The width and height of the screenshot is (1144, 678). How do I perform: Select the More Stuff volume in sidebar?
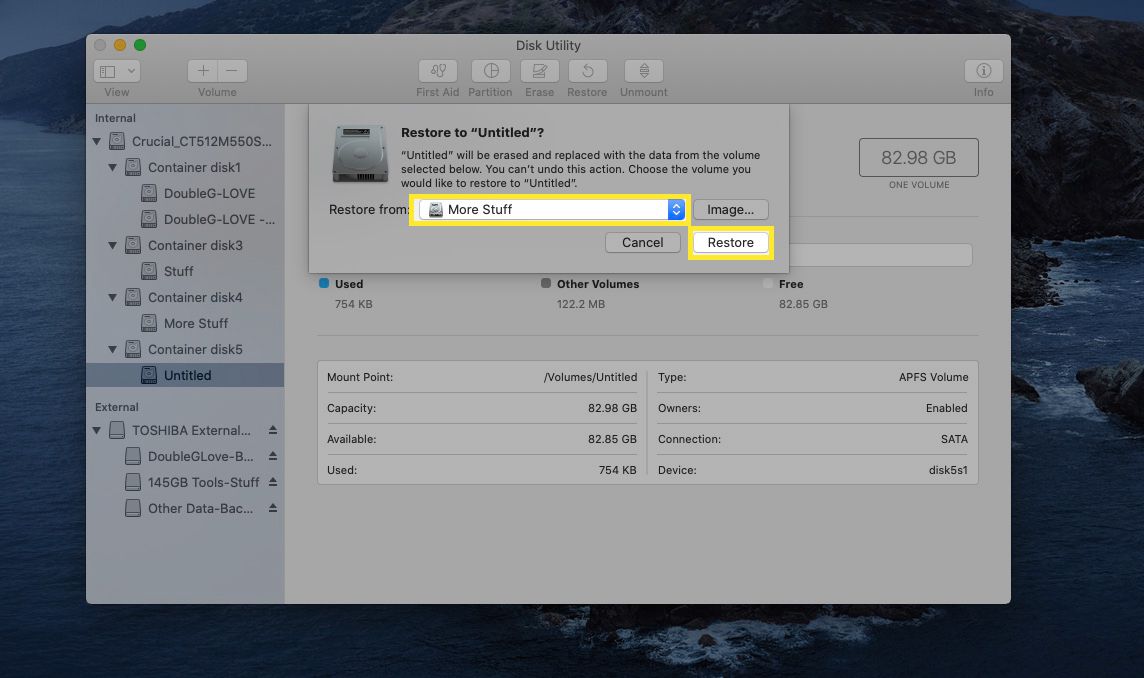click(x=195, y=323)
